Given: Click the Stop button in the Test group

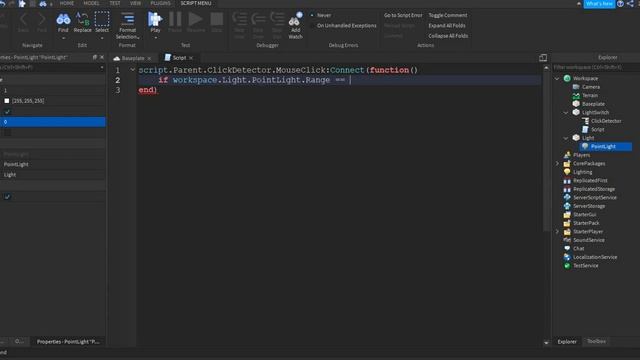Looking at the screenshot, I should (x=216, y=22).
